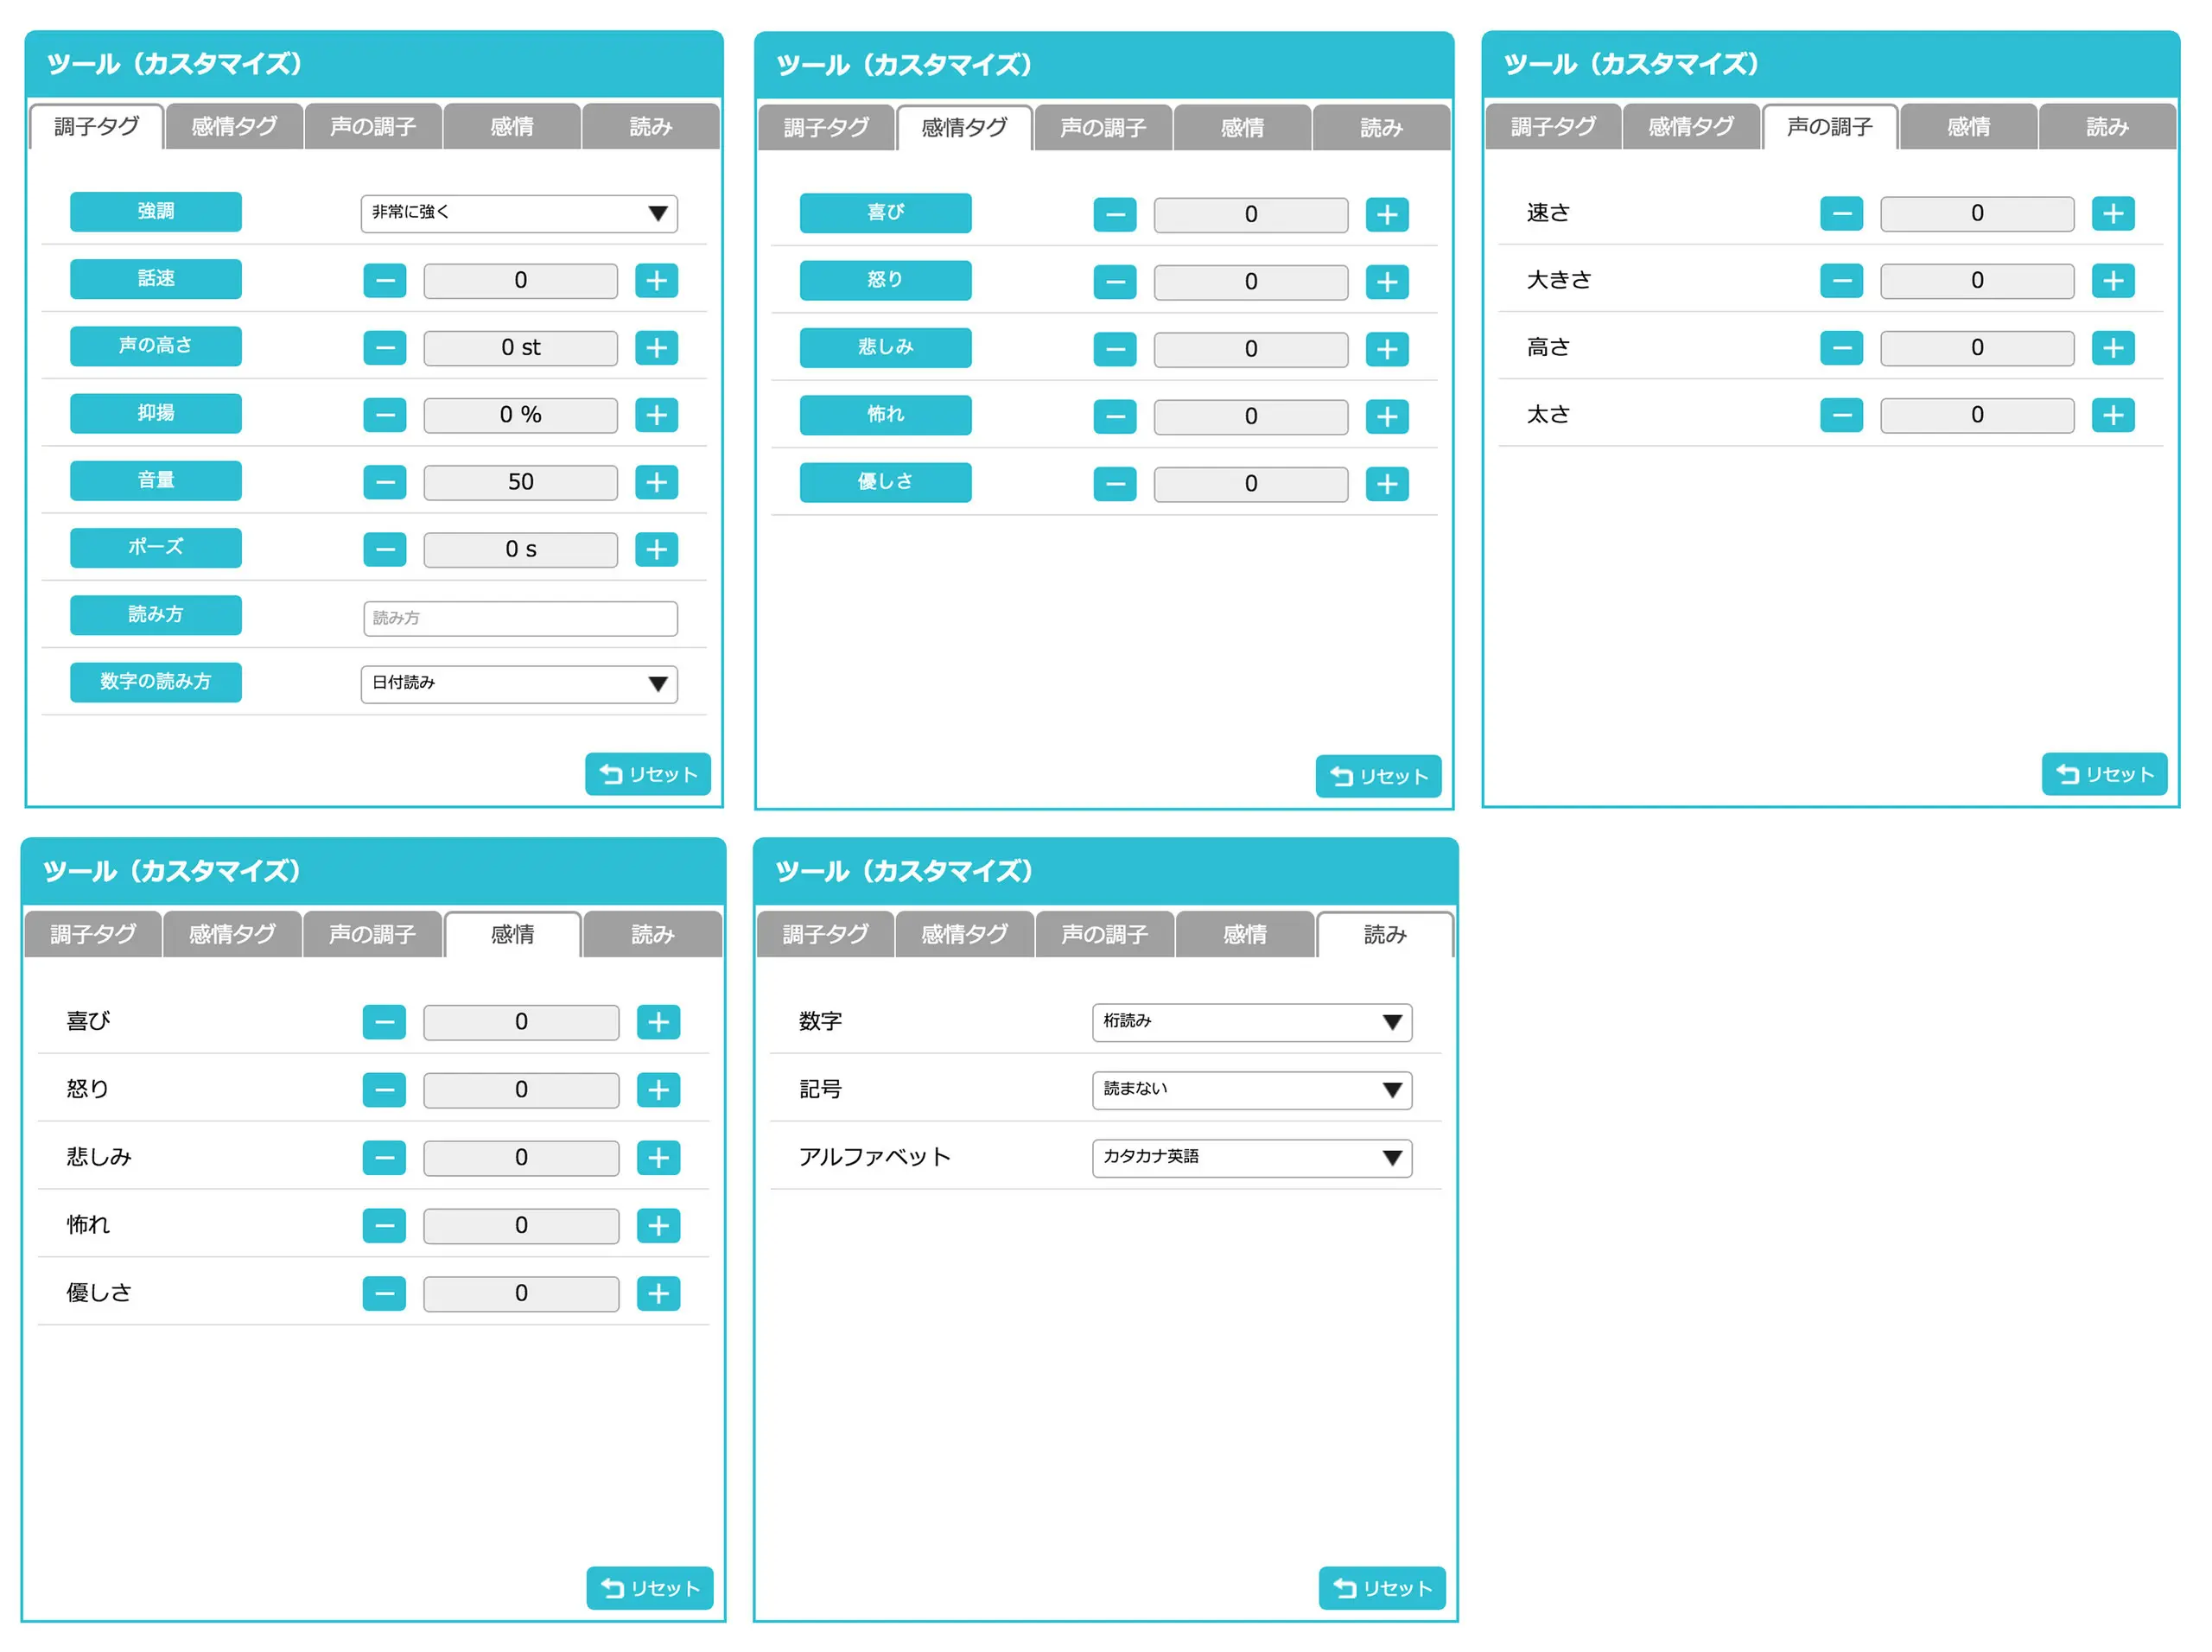This screenshot has width=2212, height=1652.
Task: Insert the 優しさ emotion tag button
Action: point(886,482)
